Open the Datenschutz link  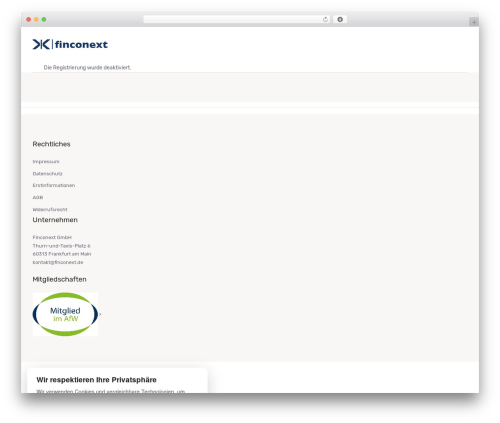point(47,174)
